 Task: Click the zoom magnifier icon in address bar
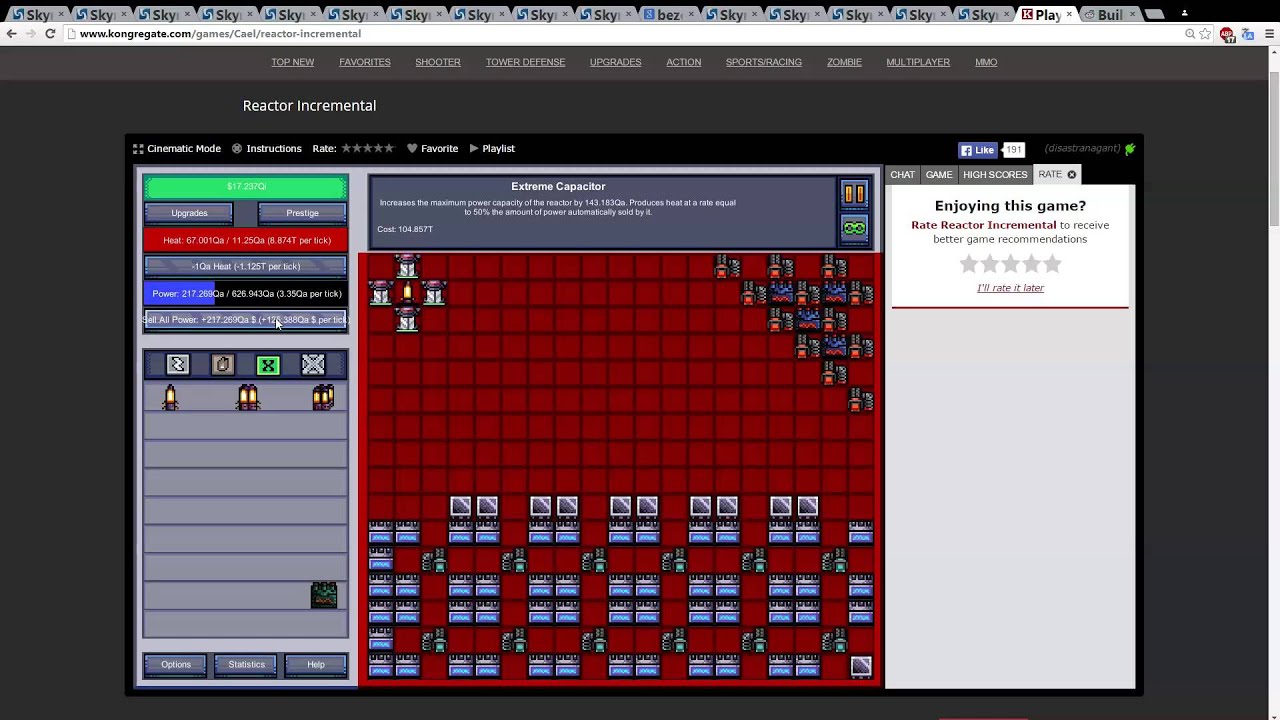(1190, 34)
